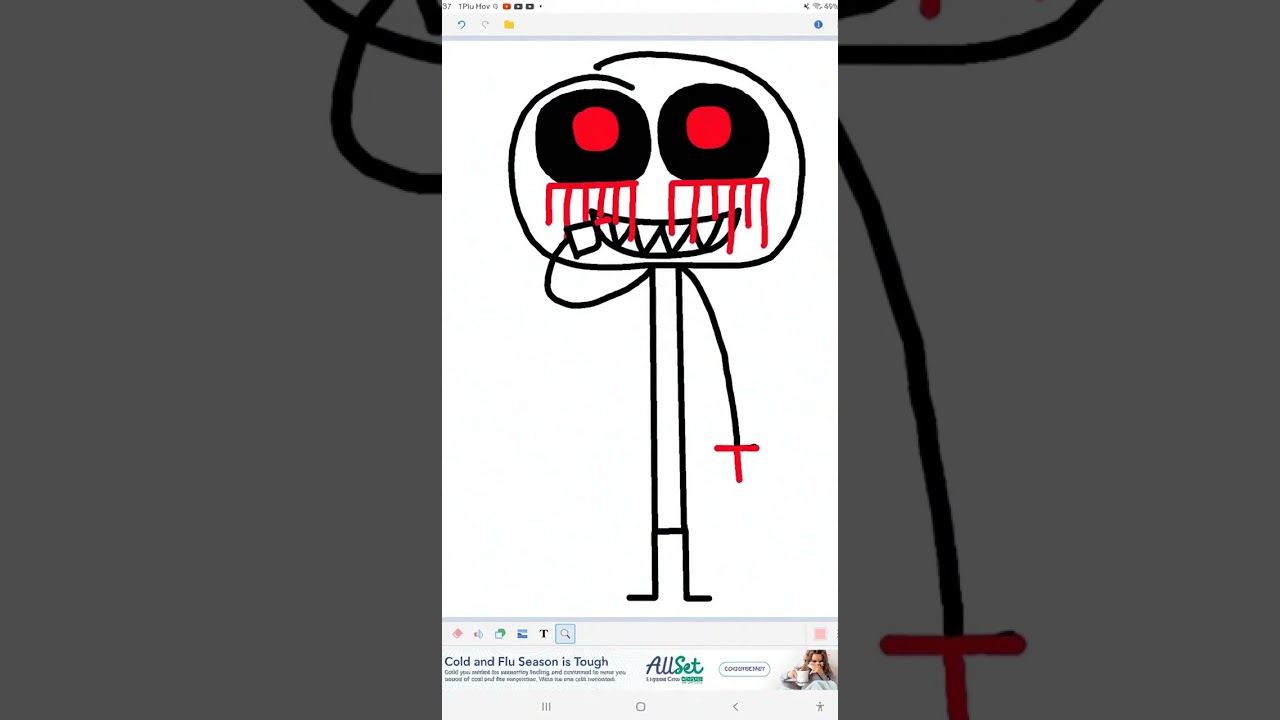
Task: Tap the left red eye pupil on drawing
Action: tap(596, 130)
